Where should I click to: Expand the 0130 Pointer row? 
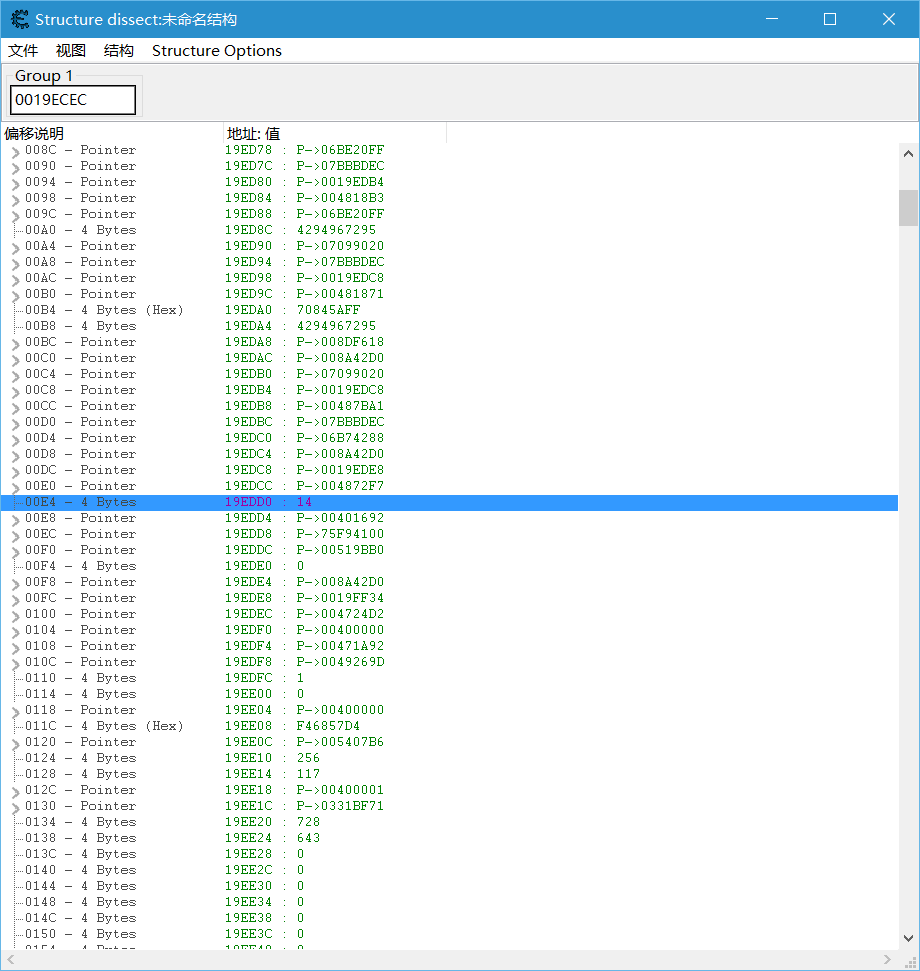[15, 808]
